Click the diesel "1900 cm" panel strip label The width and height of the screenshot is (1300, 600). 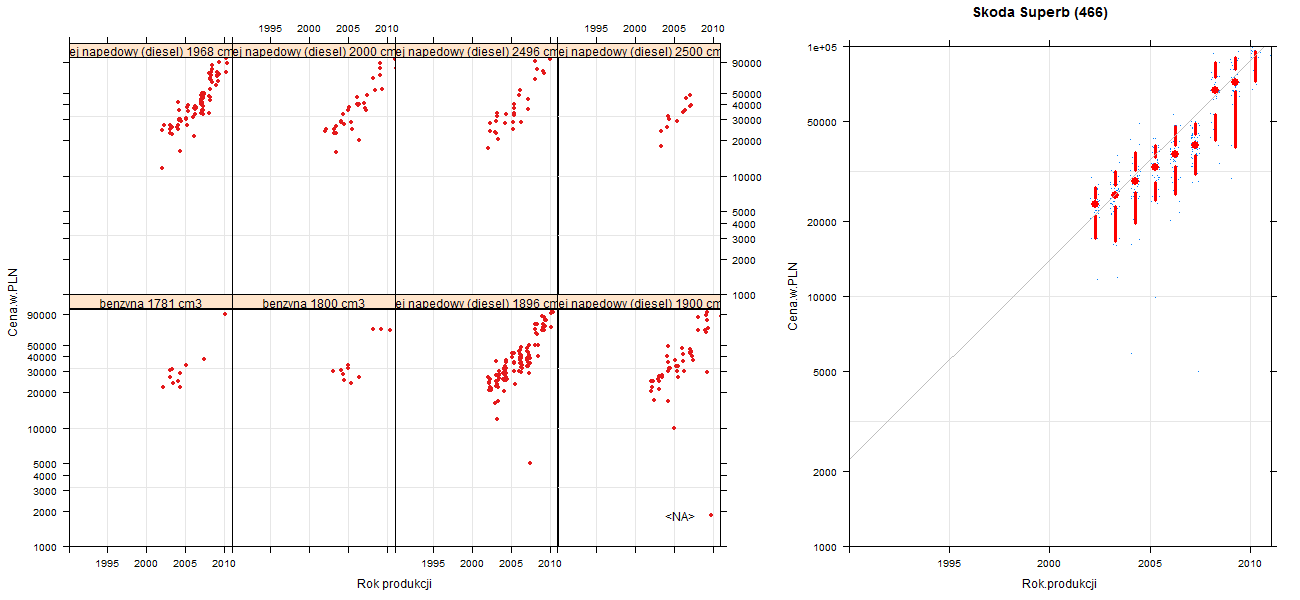[639, 303]
